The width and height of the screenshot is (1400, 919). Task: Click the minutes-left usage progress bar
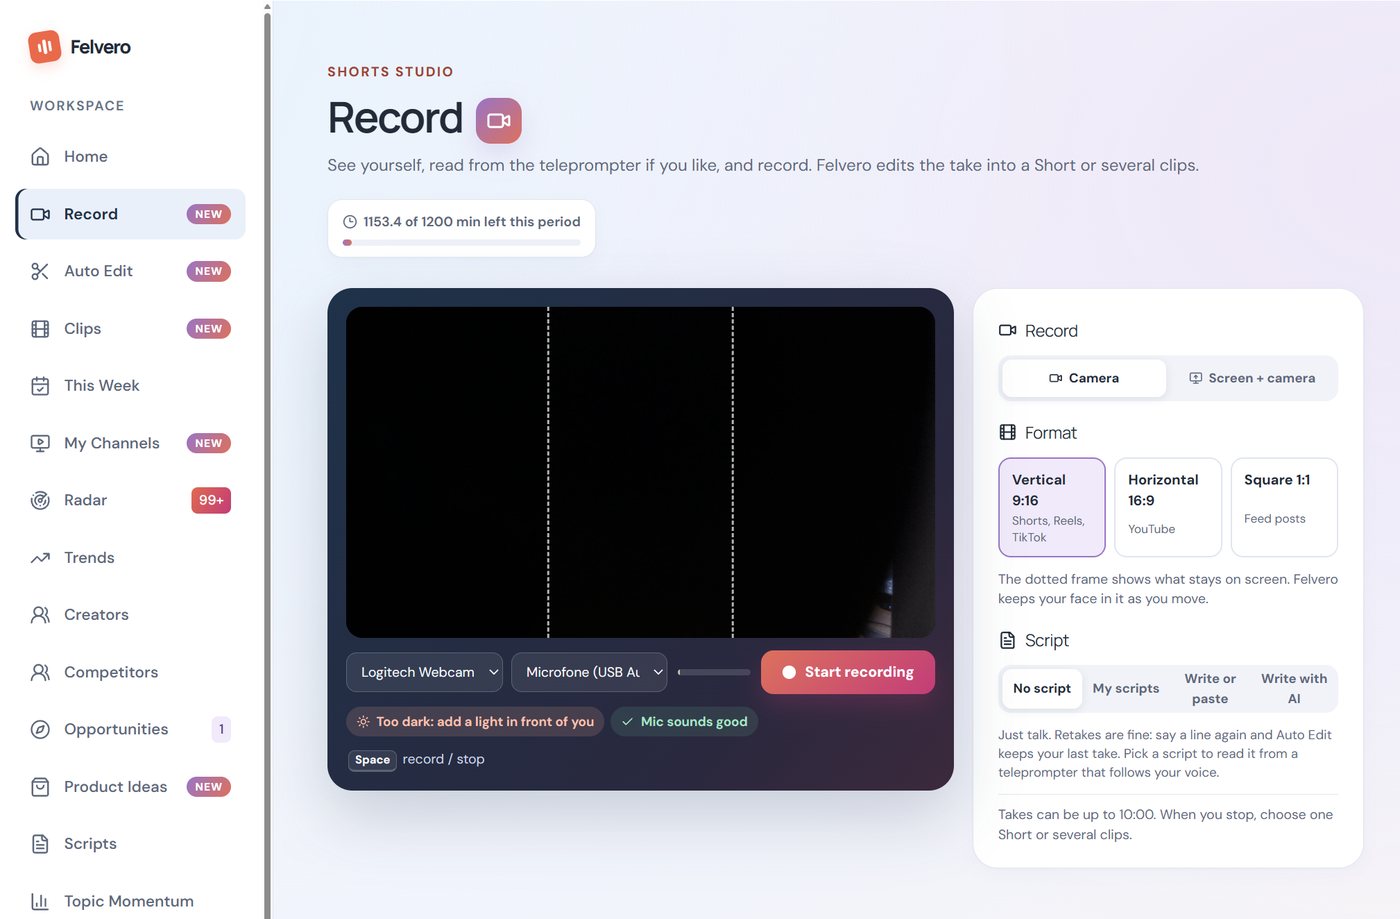point(461,242)
